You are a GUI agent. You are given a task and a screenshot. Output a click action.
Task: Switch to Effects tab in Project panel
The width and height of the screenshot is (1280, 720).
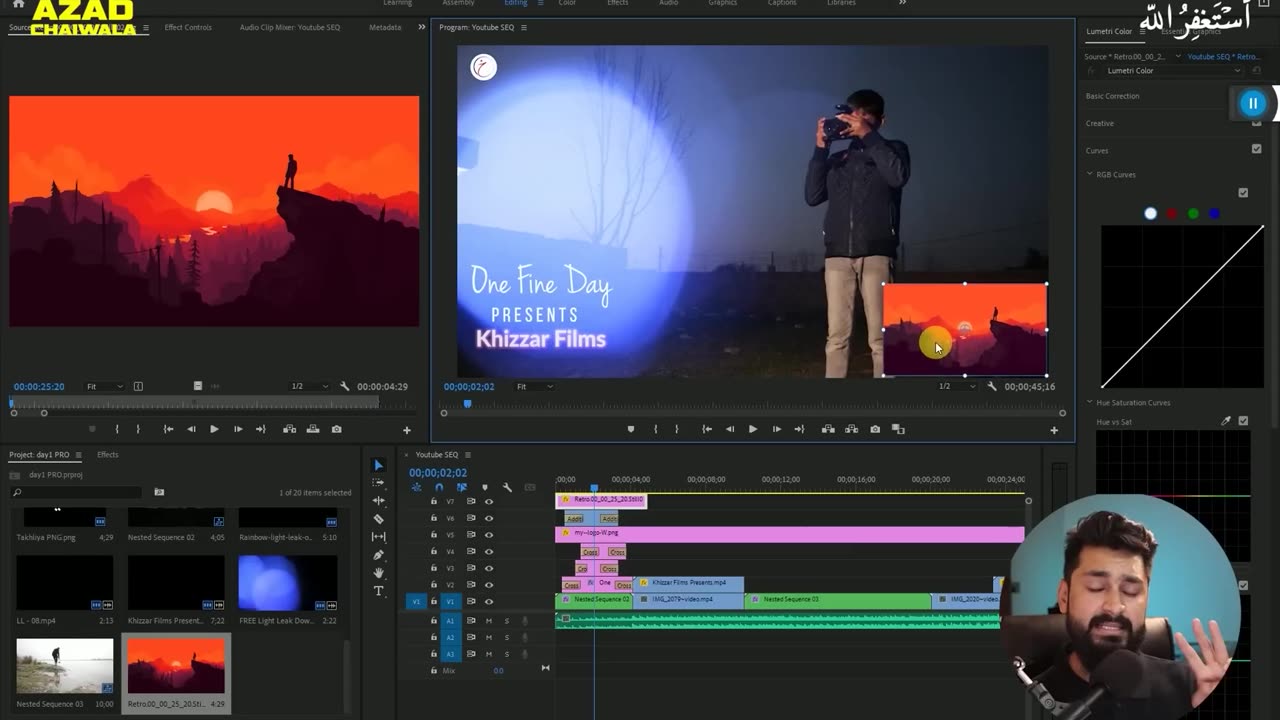[108, 455]
